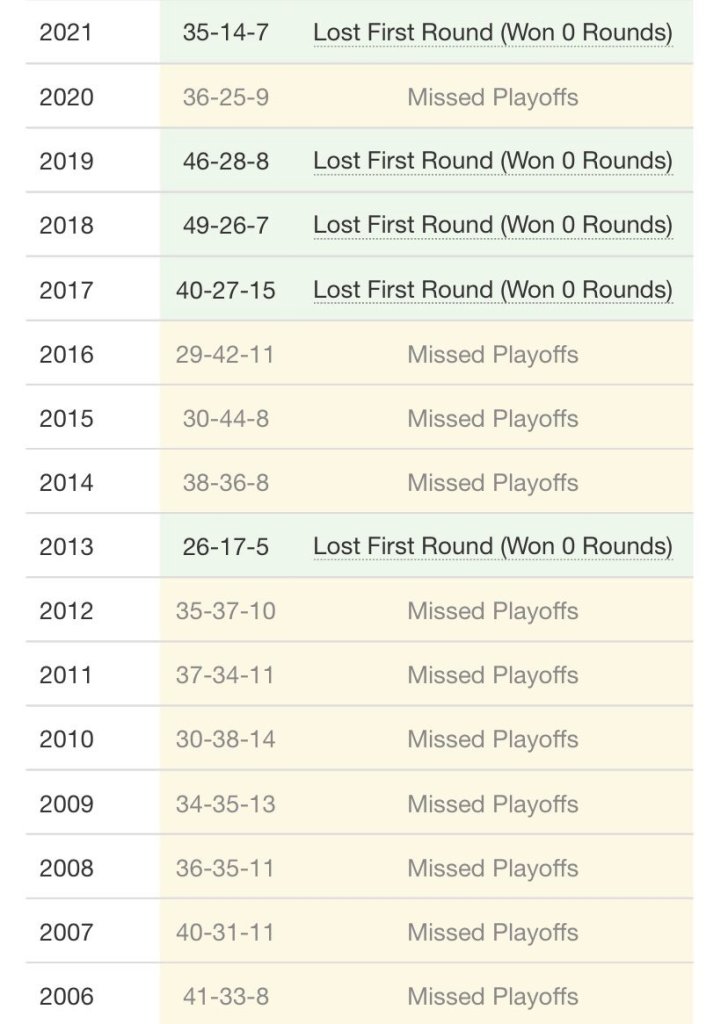Screen dimensions: 728x1024
Task: Click the 2012 Missed Playoffs text
Action: (492, 611)
